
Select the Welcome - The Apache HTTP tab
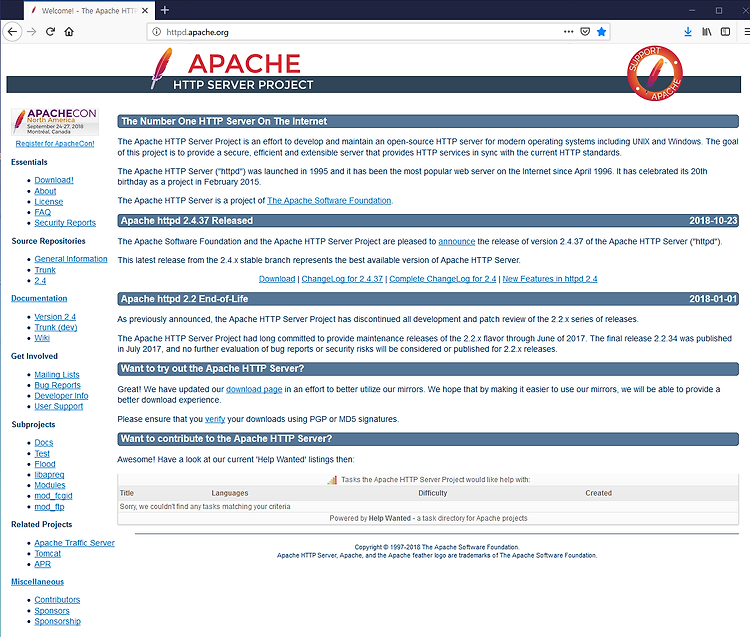tap(89, 11)
